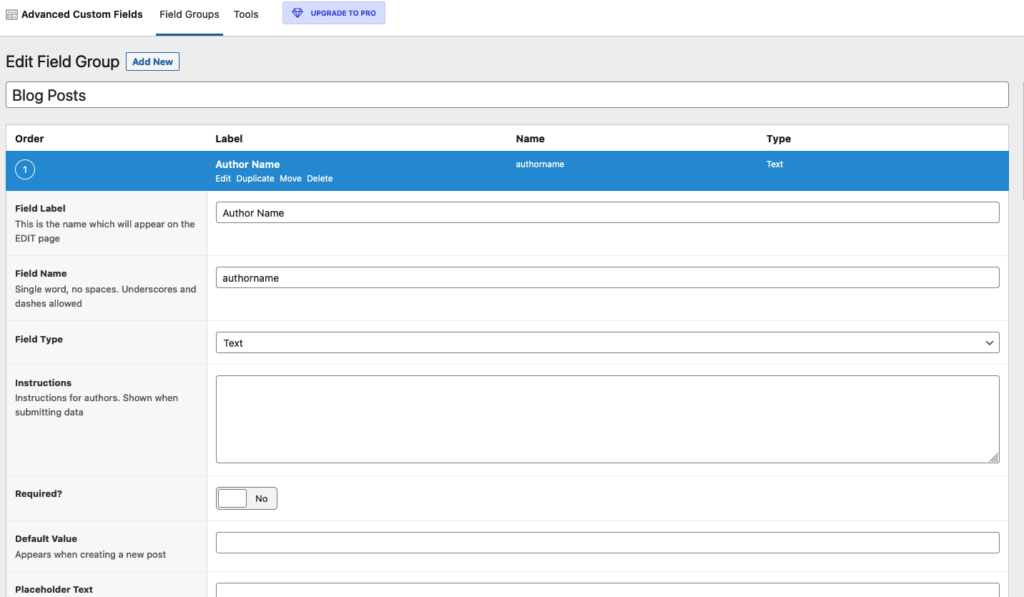Click the Add New button
The width and height of the screenshot is (1024, 597).
(153, 61)
